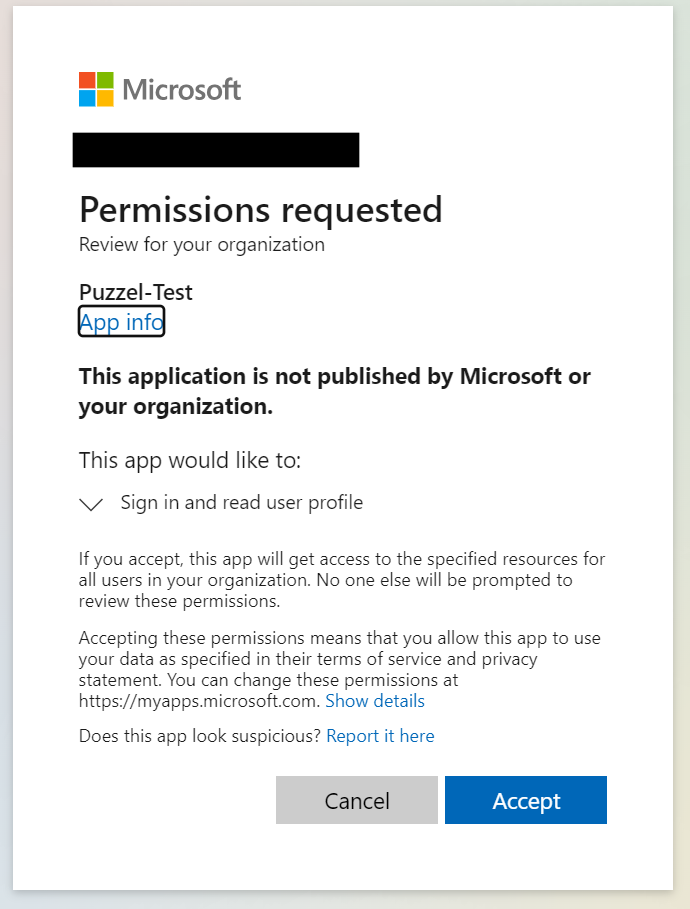Click the redacted black account bar
Image resolution: width=690 pixels, height=909 pixels.
(x=215, y=150)
